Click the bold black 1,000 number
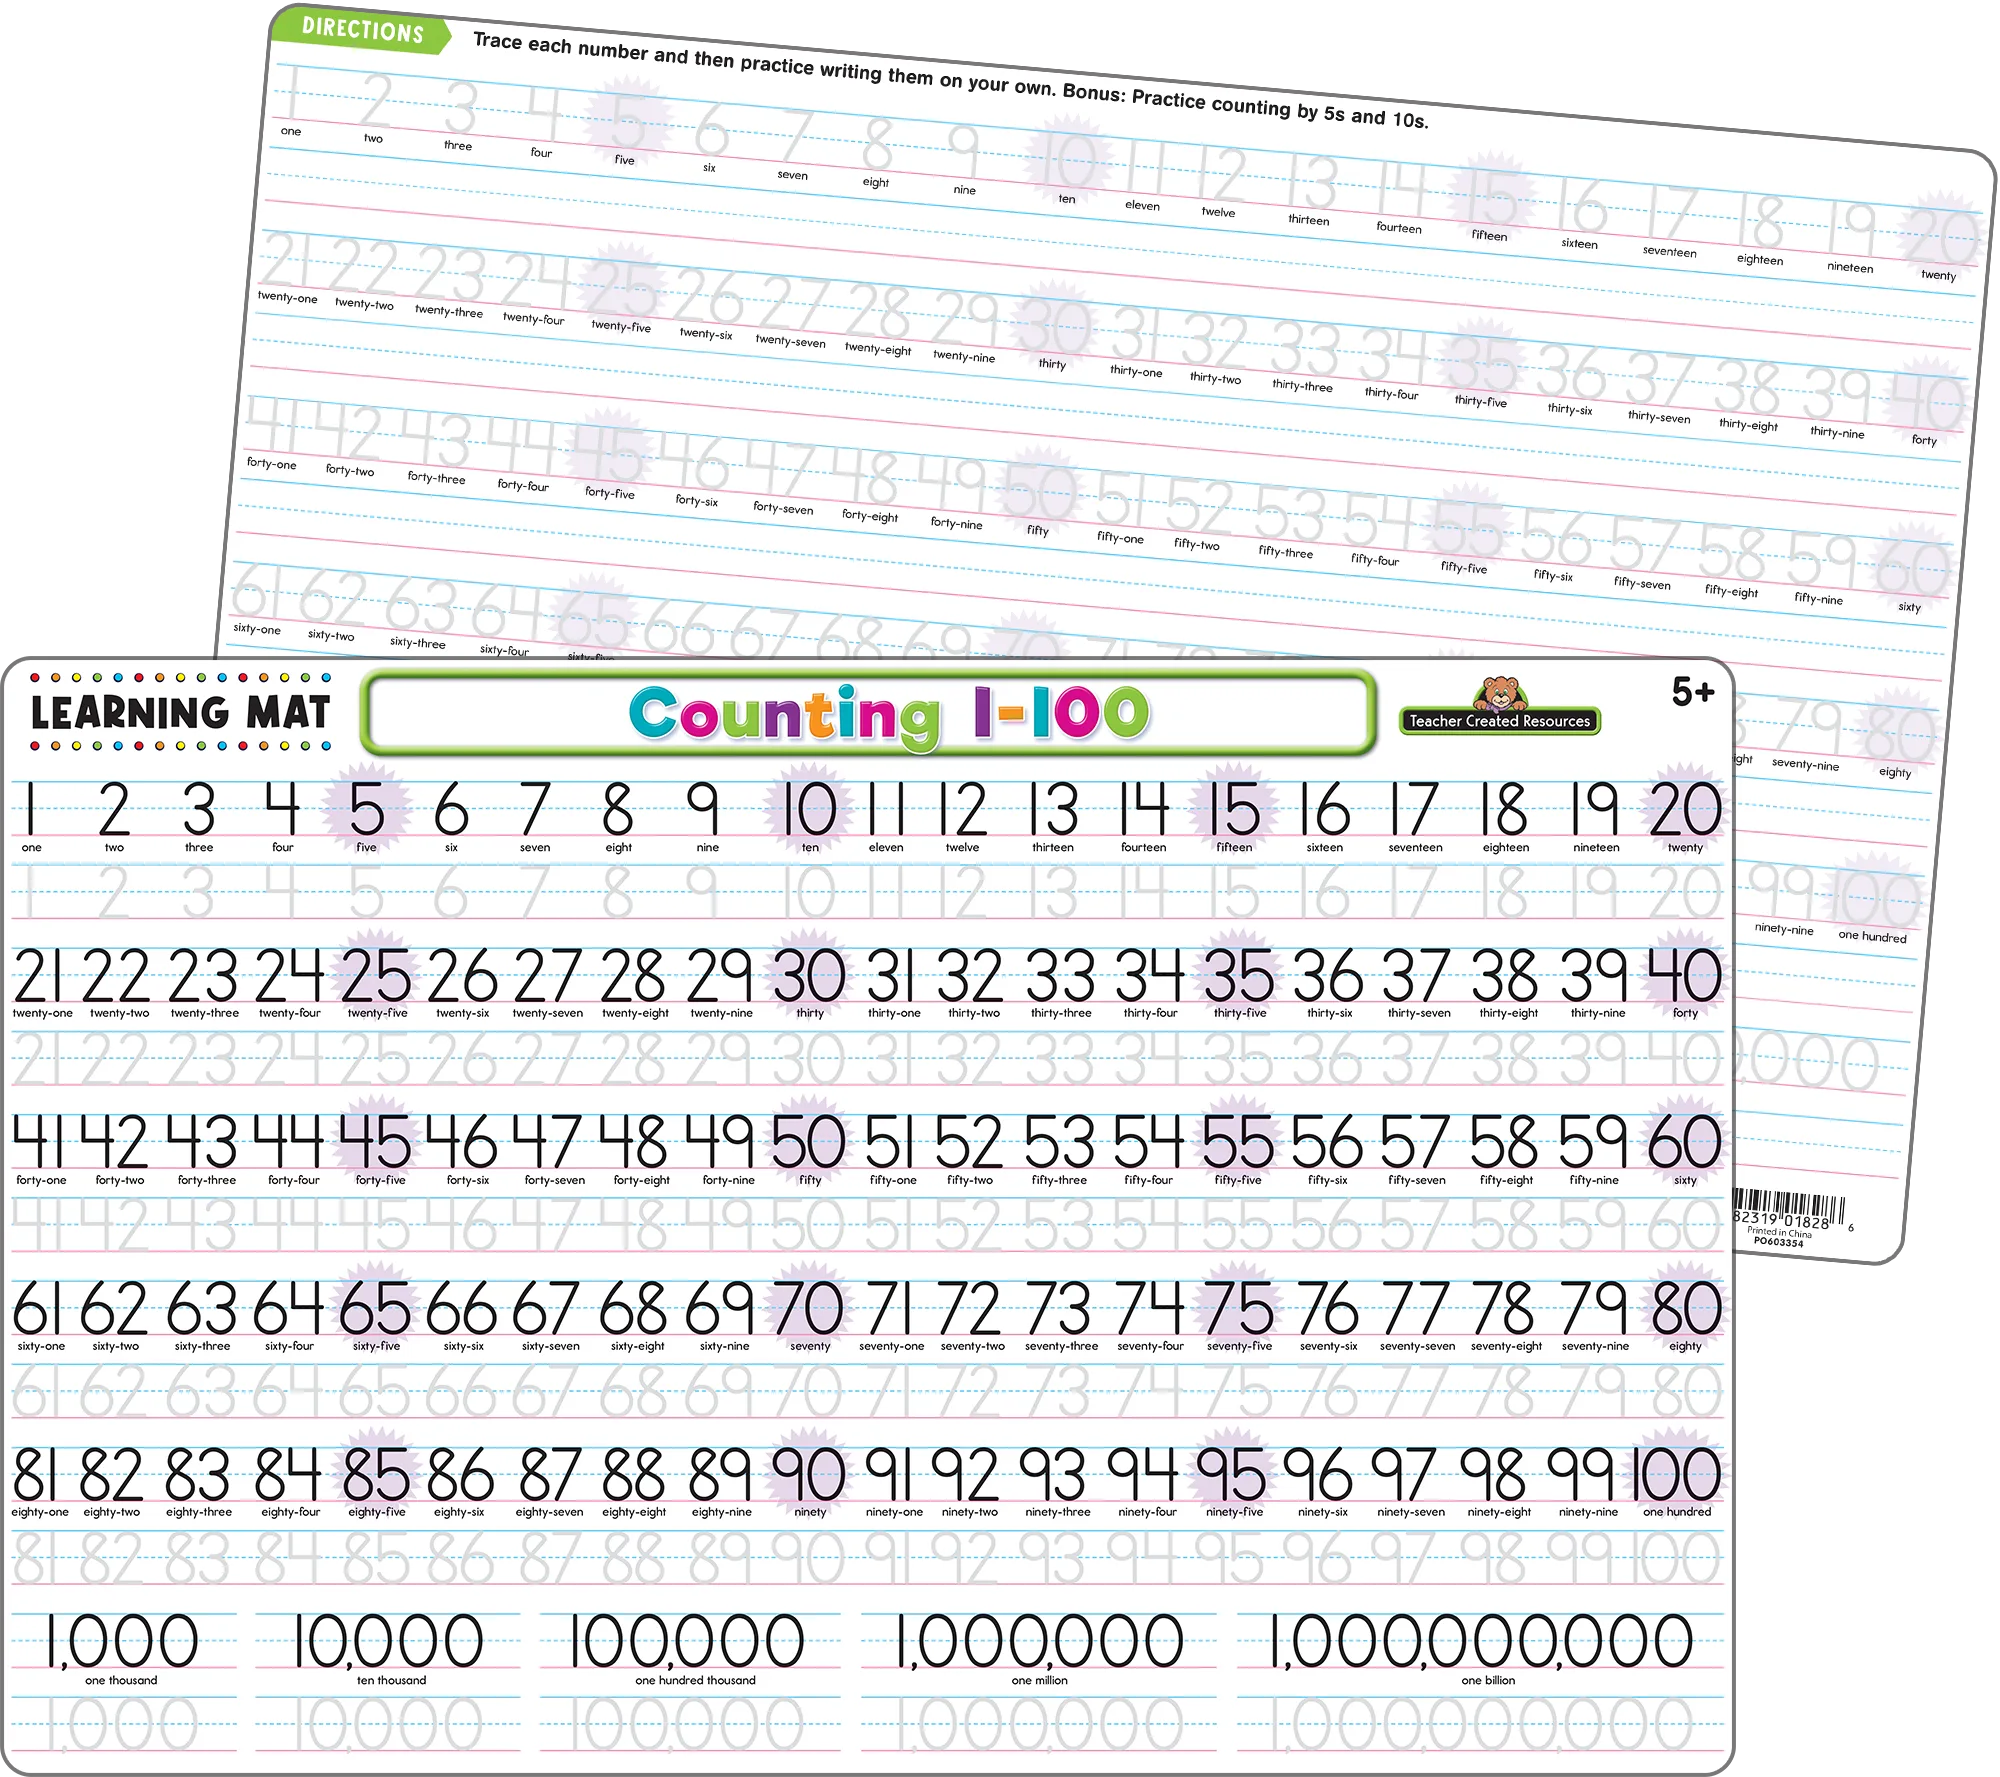 coord(122,1642)
